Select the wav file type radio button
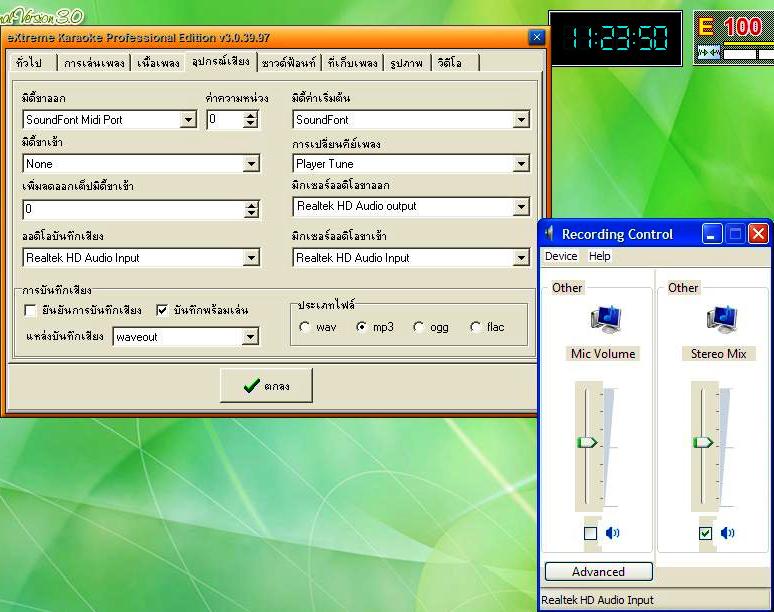The width and height of the screenshot is (774, 612). [x=305, y=327]
